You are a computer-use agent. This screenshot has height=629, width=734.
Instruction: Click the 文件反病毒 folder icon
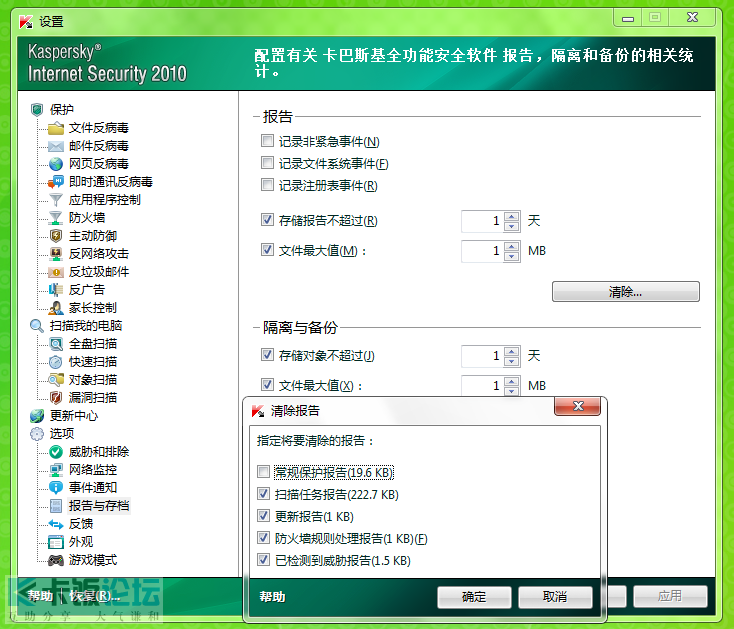[x=56, y=128]
